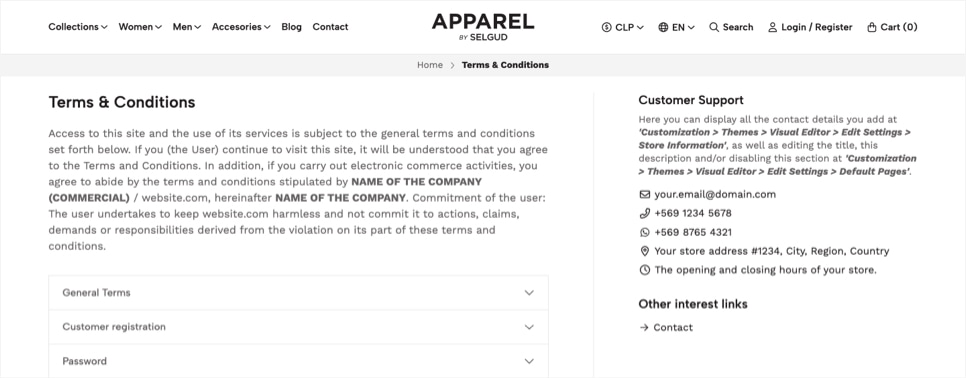Click the currency coin icon next to CLP
This screenshot has height=378, width=966.
pyautogui.click(x=607, y=27)
